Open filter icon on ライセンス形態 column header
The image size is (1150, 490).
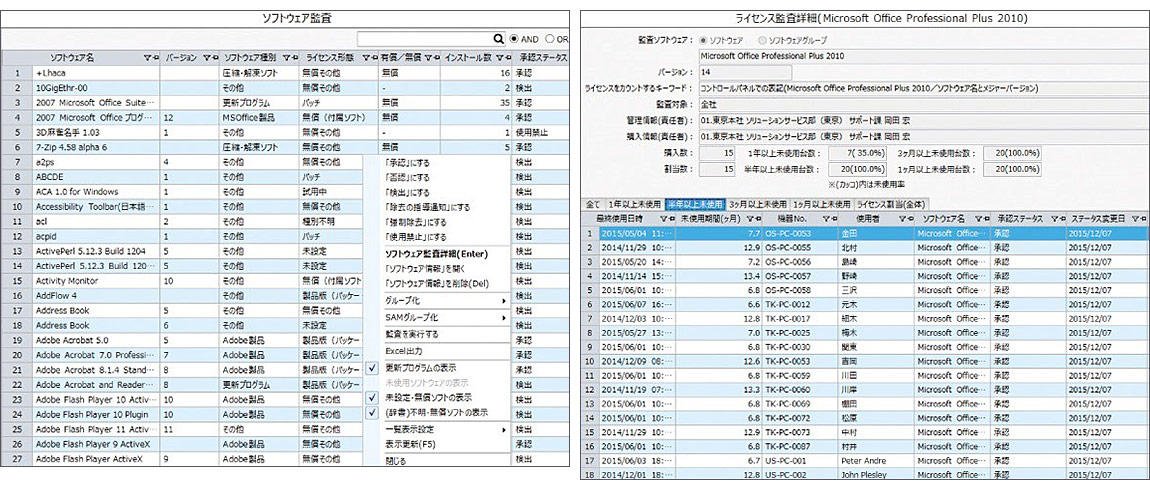(365, 56)
